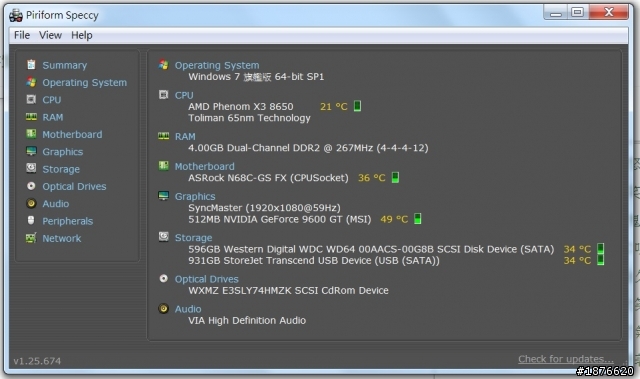Open the Operating System heading in summary panel
The width and height of the screenshot is (640, 379).
coord(217,65)
